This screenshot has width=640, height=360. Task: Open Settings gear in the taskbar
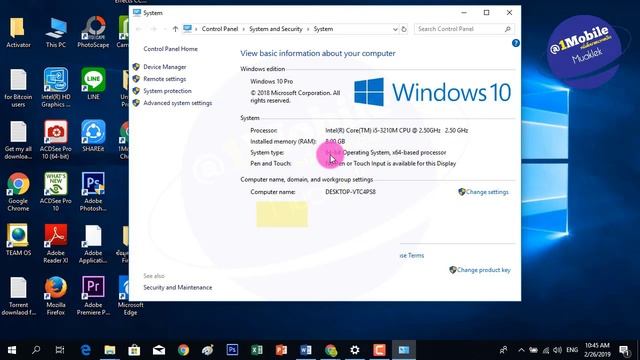[355, 350]
